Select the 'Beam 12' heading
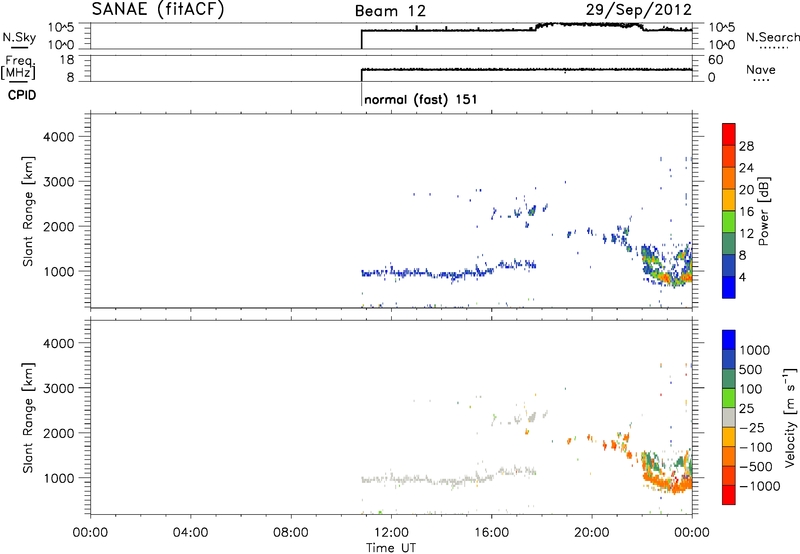This screenshot has height=554, width=800. pyautogui.click(x=390, y=11)
